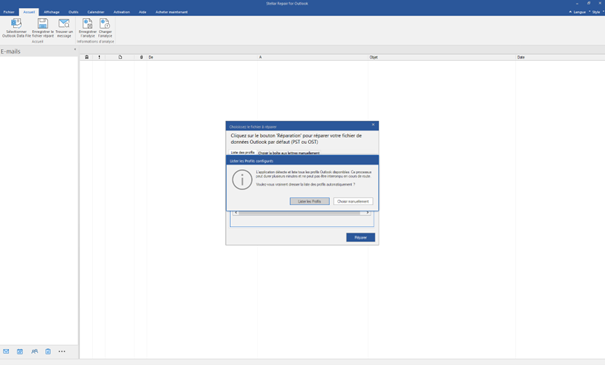
Task: Open the Style dropdown
Action: [597, 12]
